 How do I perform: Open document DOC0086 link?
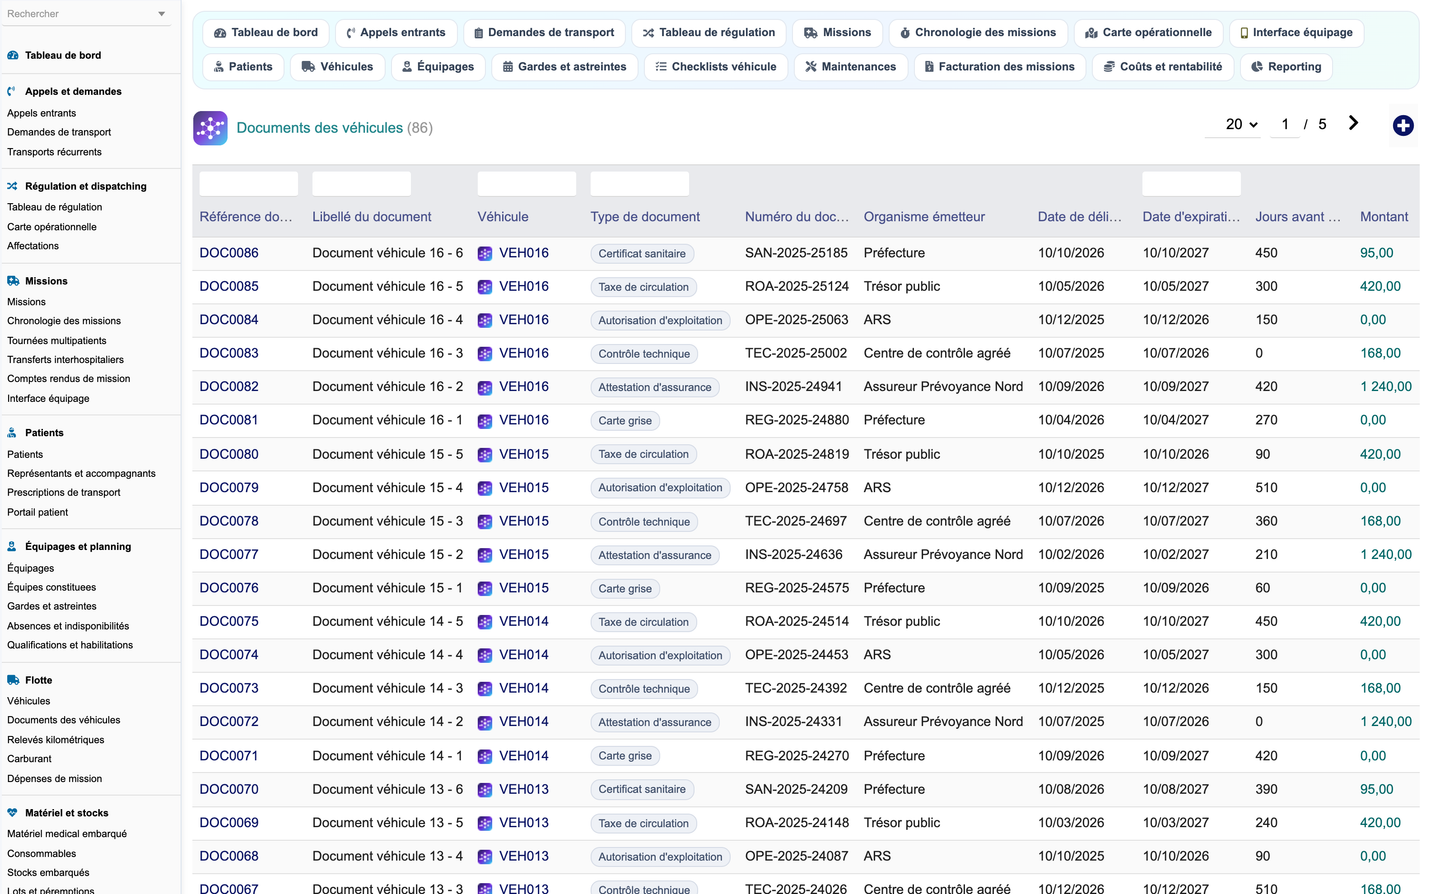(x=229, y=253)
